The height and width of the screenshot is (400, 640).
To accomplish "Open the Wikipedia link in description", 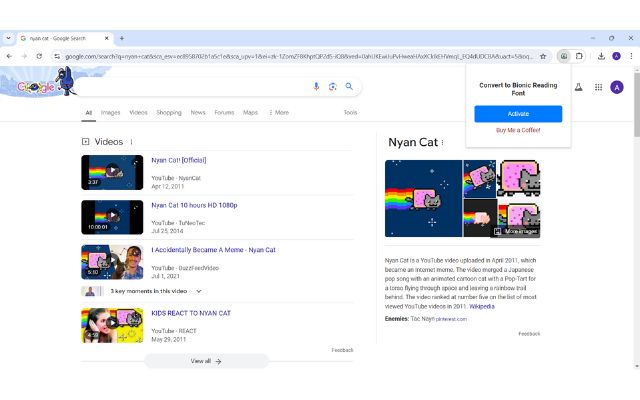I will coord(482,307).
